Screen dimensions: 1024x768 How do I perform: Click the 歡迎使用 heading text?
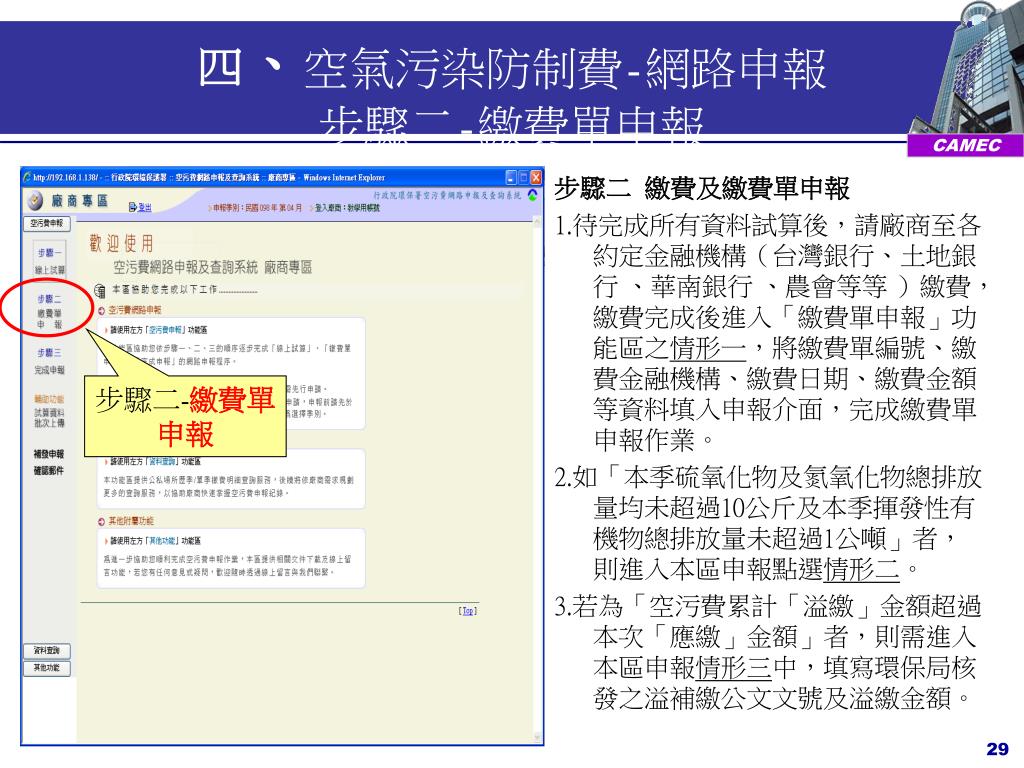[x=121, y=244]
